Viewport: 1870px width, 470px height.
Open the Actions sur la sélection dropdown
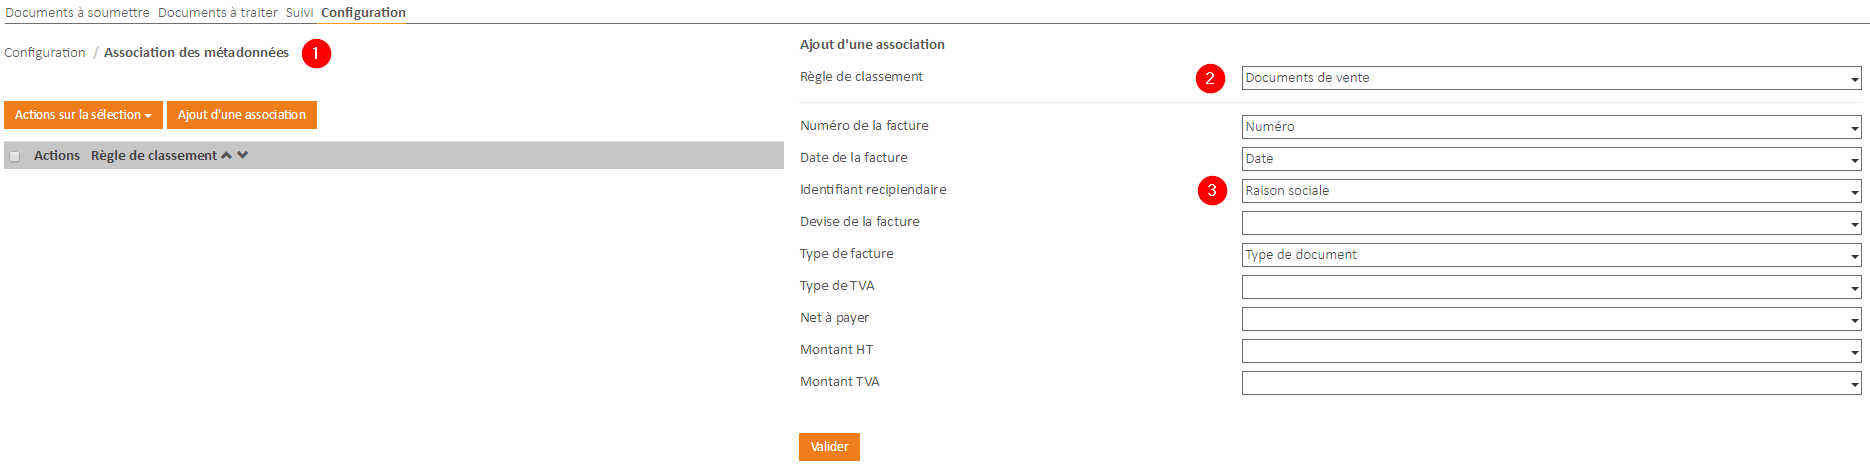pos(83,115)
